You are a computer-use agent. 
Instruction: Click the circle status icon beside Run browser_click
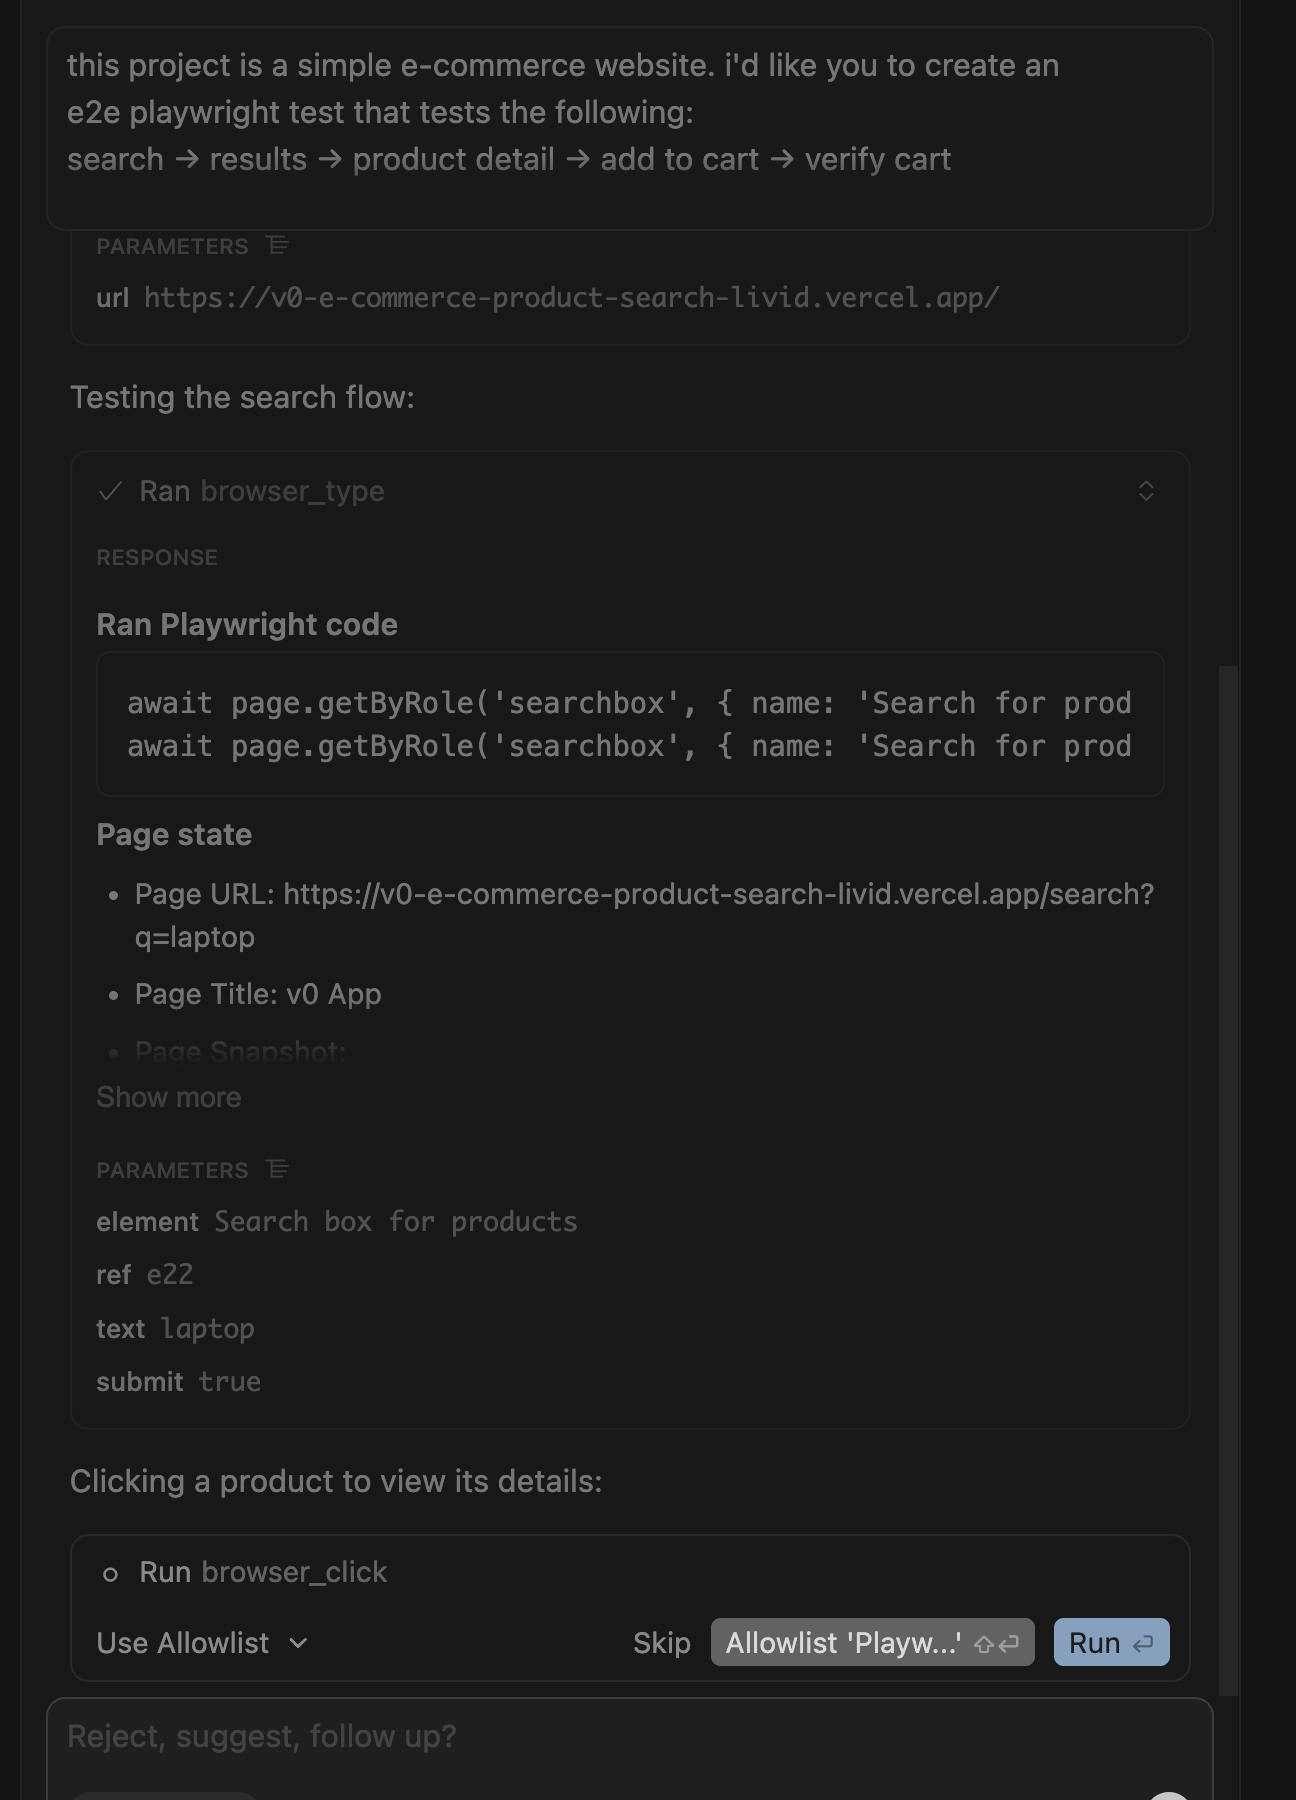click(x=112, y=1571)
